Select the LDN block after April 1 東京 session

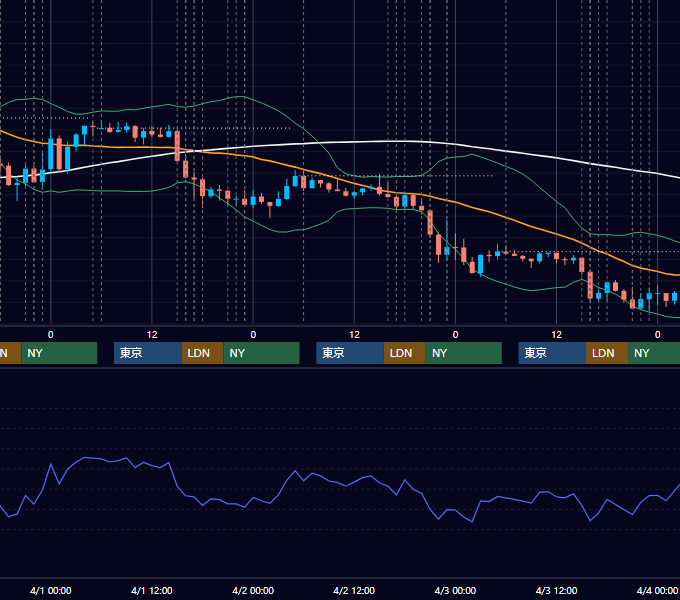tap(202, 353)
